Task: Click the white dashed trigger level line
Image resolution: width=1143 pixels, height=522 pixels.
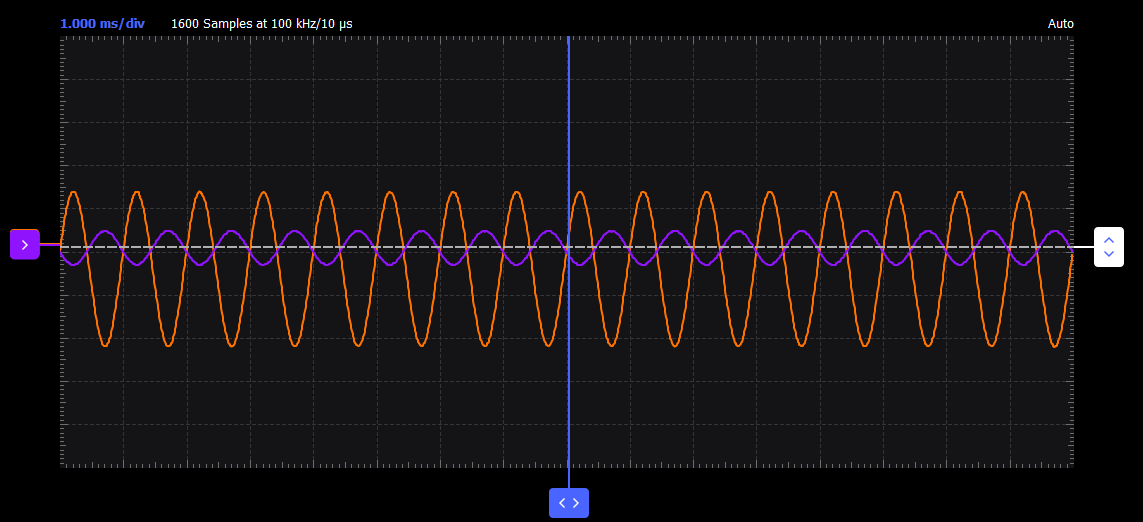Action: click(x=567, y=247)
